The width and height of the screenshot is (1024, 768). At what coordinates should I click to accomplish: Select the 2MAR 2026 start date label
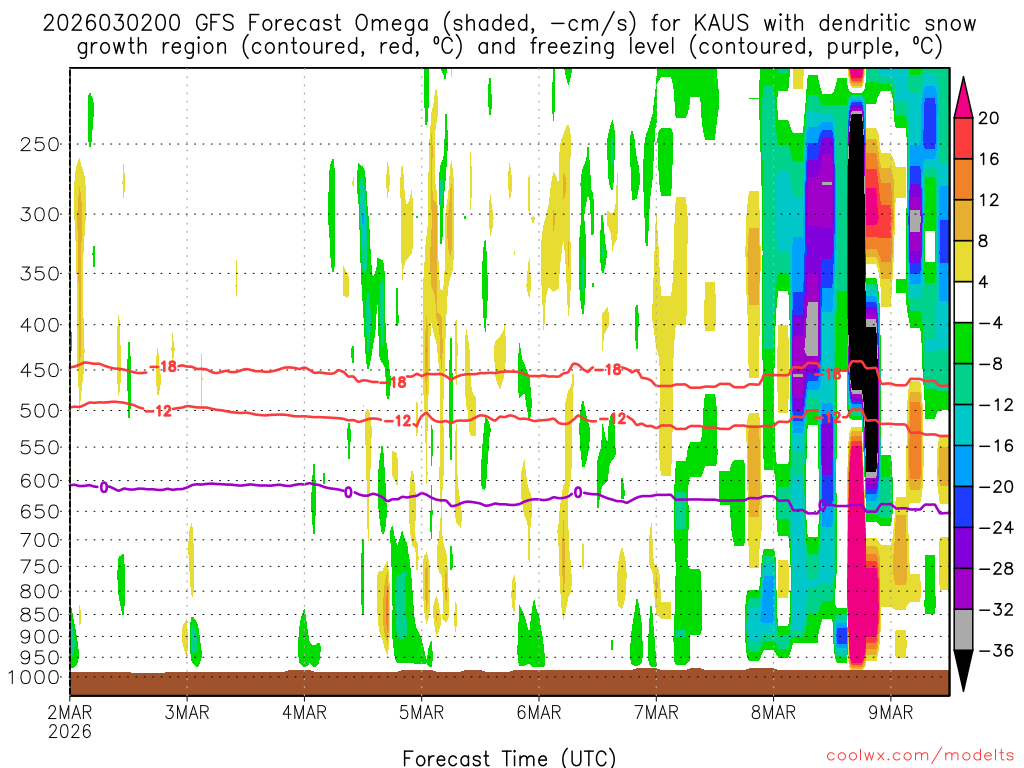tap(68, 722)
